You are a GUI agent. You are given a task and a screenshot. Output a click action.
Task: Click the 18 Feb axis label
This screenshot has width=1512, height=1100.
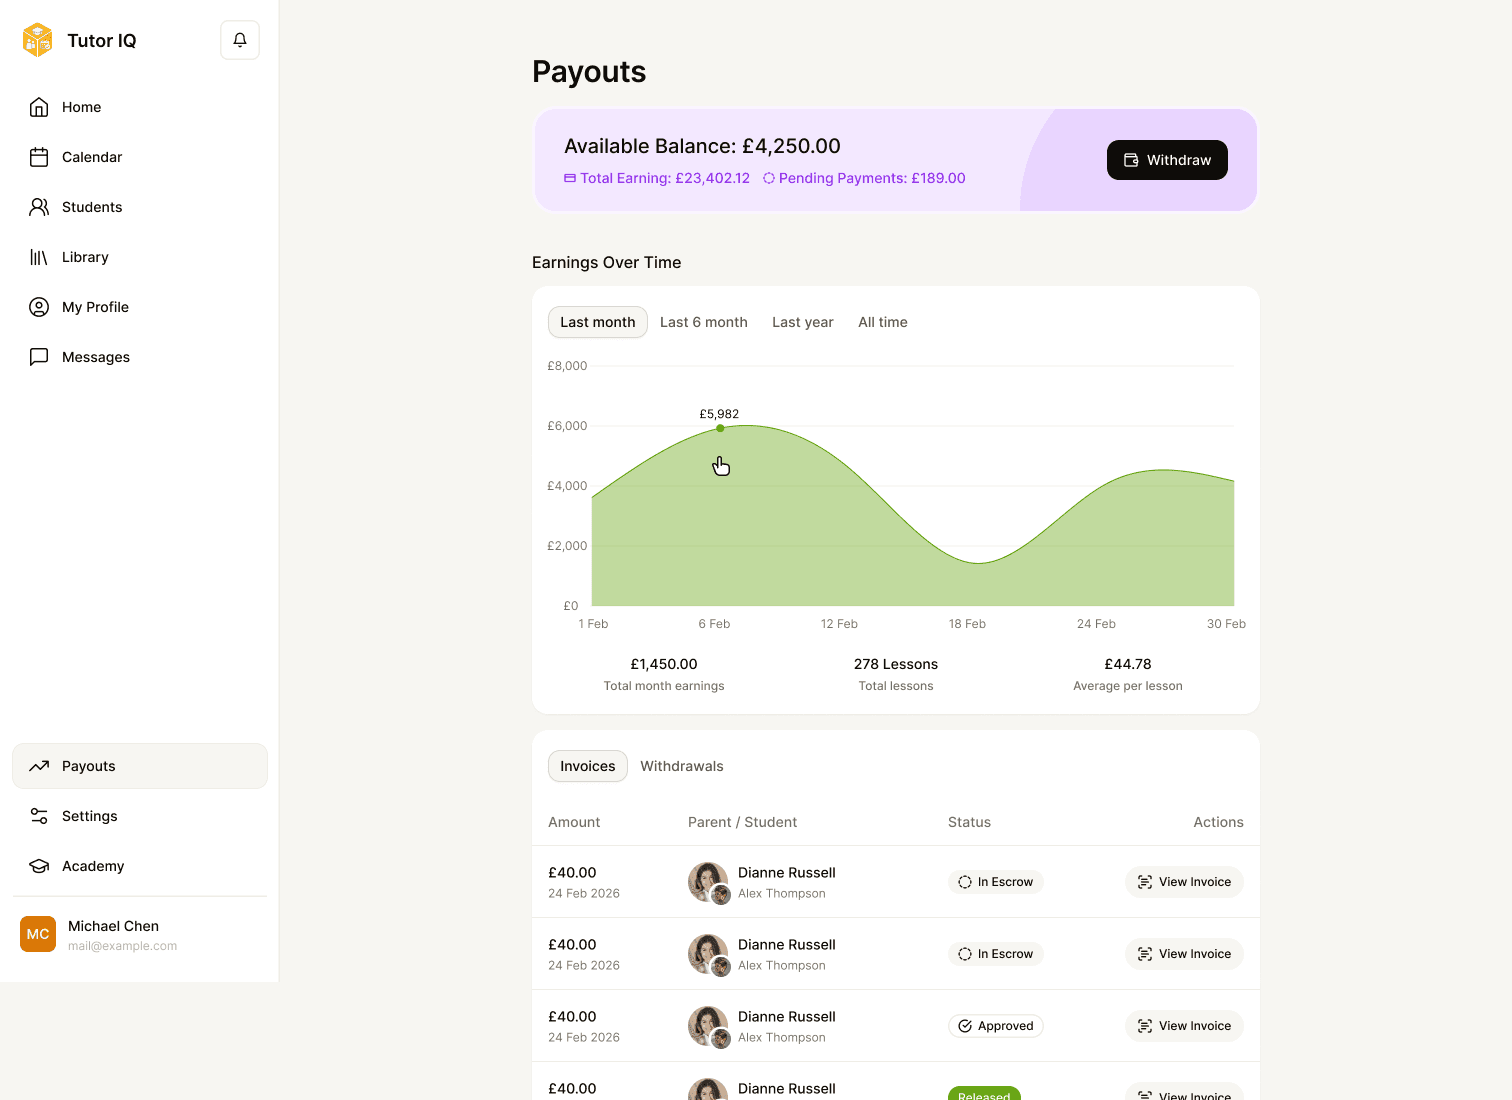967,624
